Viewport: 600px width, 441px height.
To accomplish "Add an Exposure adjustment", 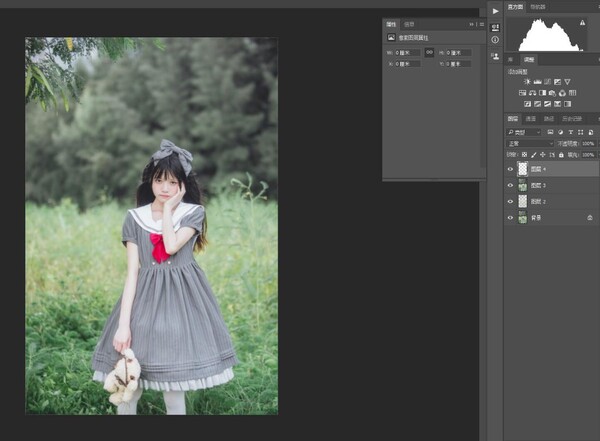I will [x=557, y=82].
